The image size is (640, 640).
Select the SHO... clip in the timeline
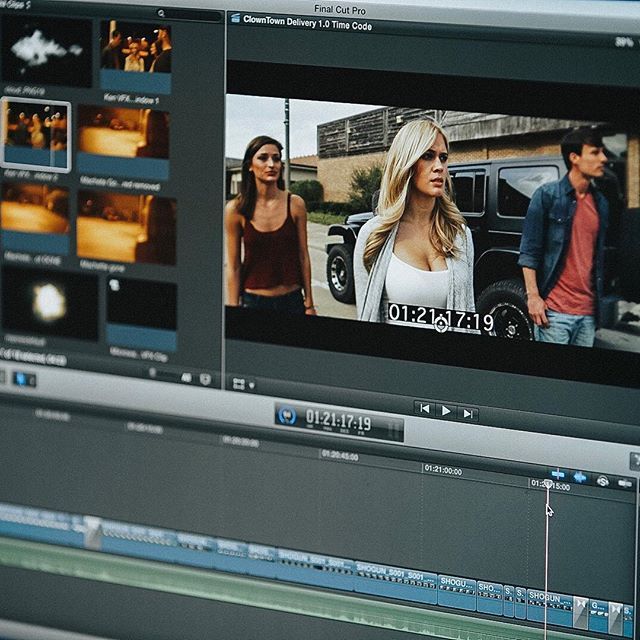490,596
